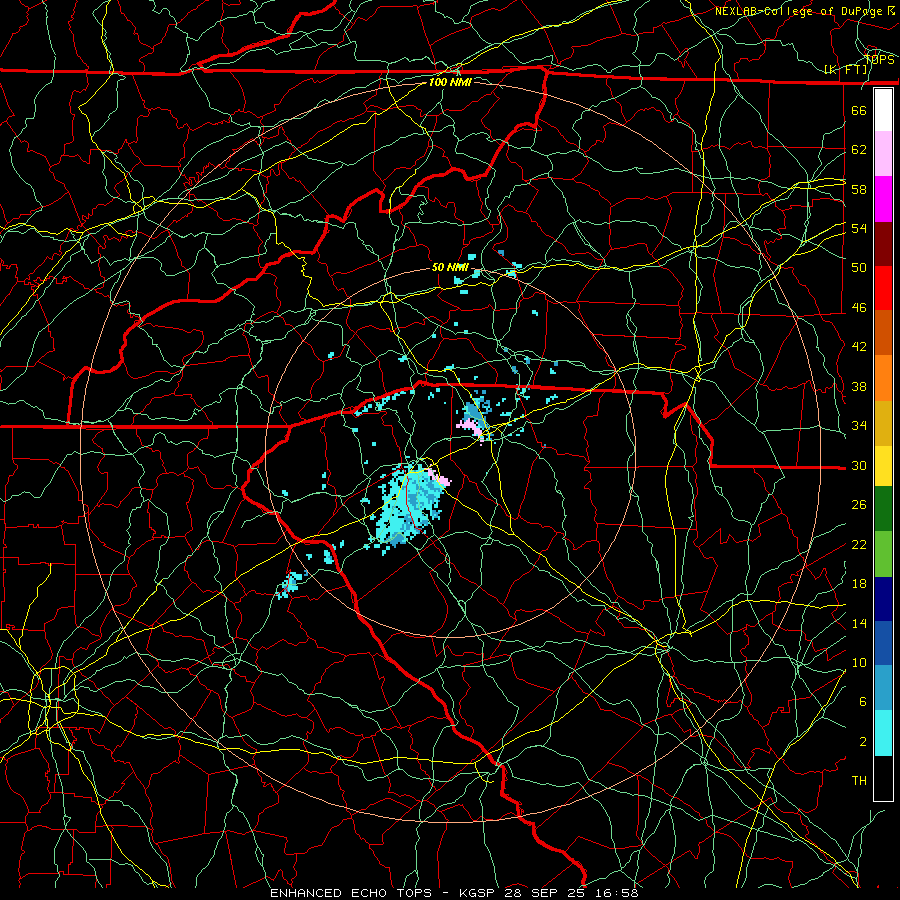Click the bright red legend swatch
Screen dimensions: 900x900
click(883, 288)
